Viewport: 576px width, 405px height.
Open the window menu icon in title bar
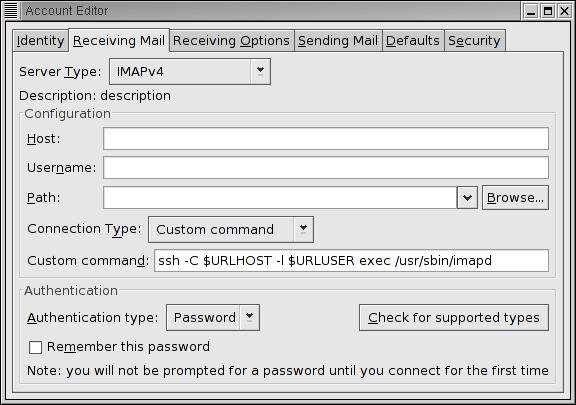coord(11,10)
